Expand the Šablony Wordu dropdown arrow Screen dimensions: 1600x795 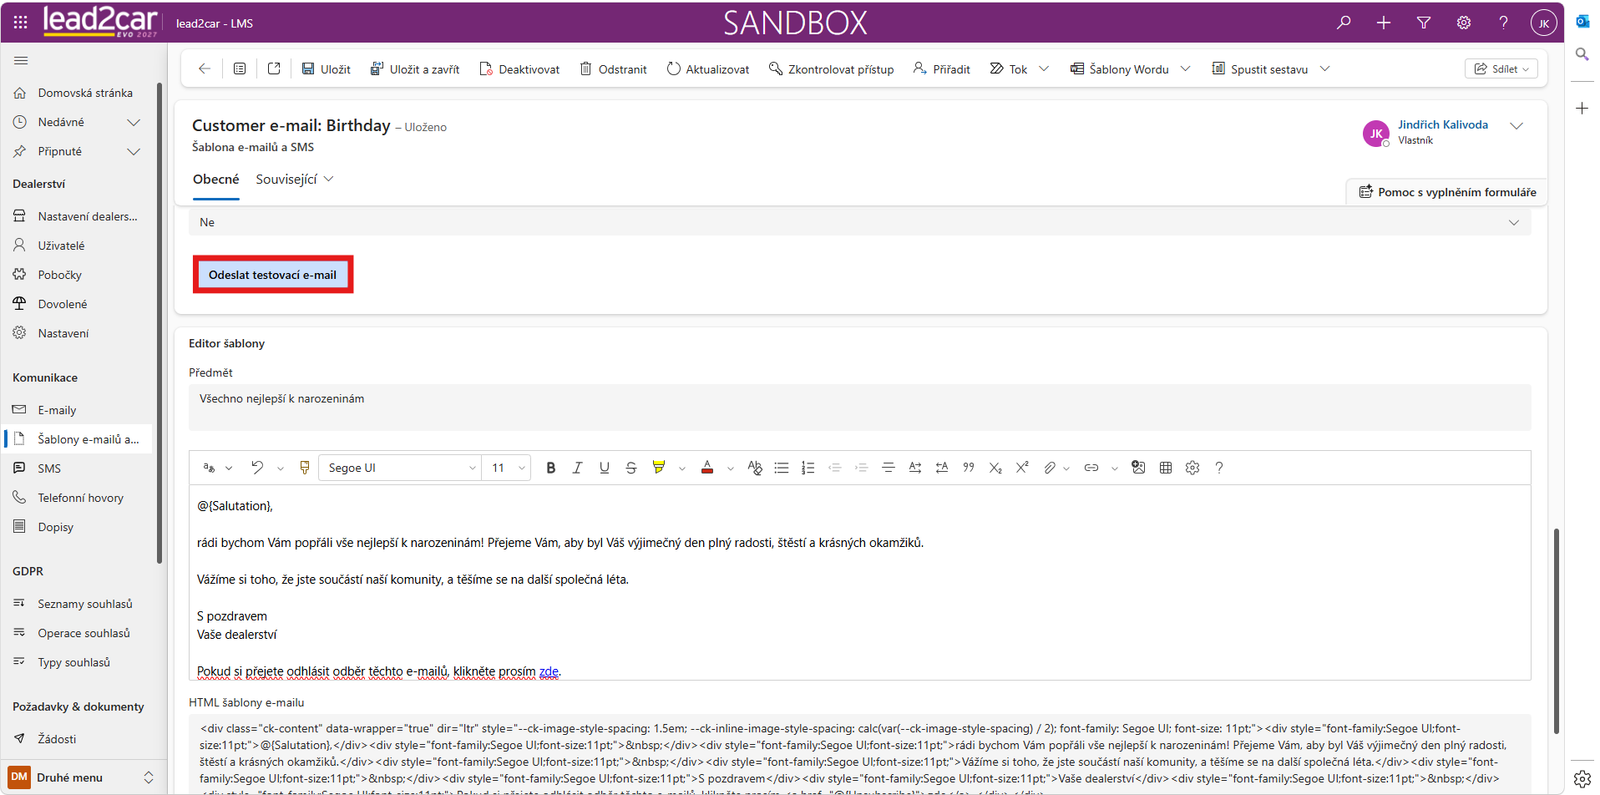click(1186, 69)
